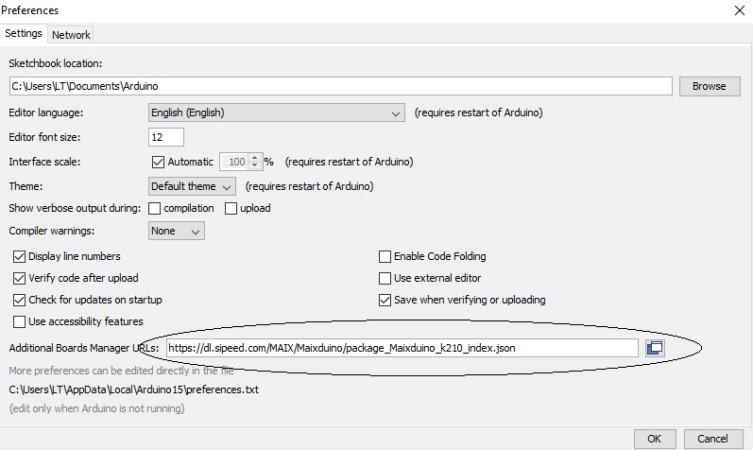Click the '(edit only when Arduino is not running)' note
This screenshot has height=450, width=753.
click(x=97, y=409)
